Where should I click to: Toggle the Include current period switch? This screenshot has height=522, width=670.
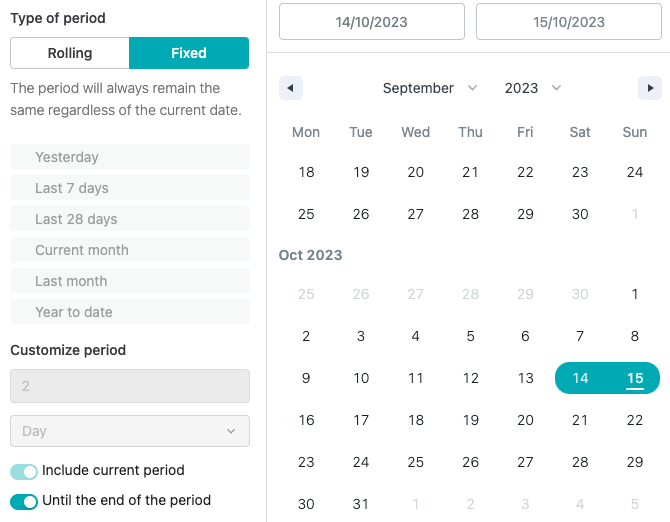24,472
